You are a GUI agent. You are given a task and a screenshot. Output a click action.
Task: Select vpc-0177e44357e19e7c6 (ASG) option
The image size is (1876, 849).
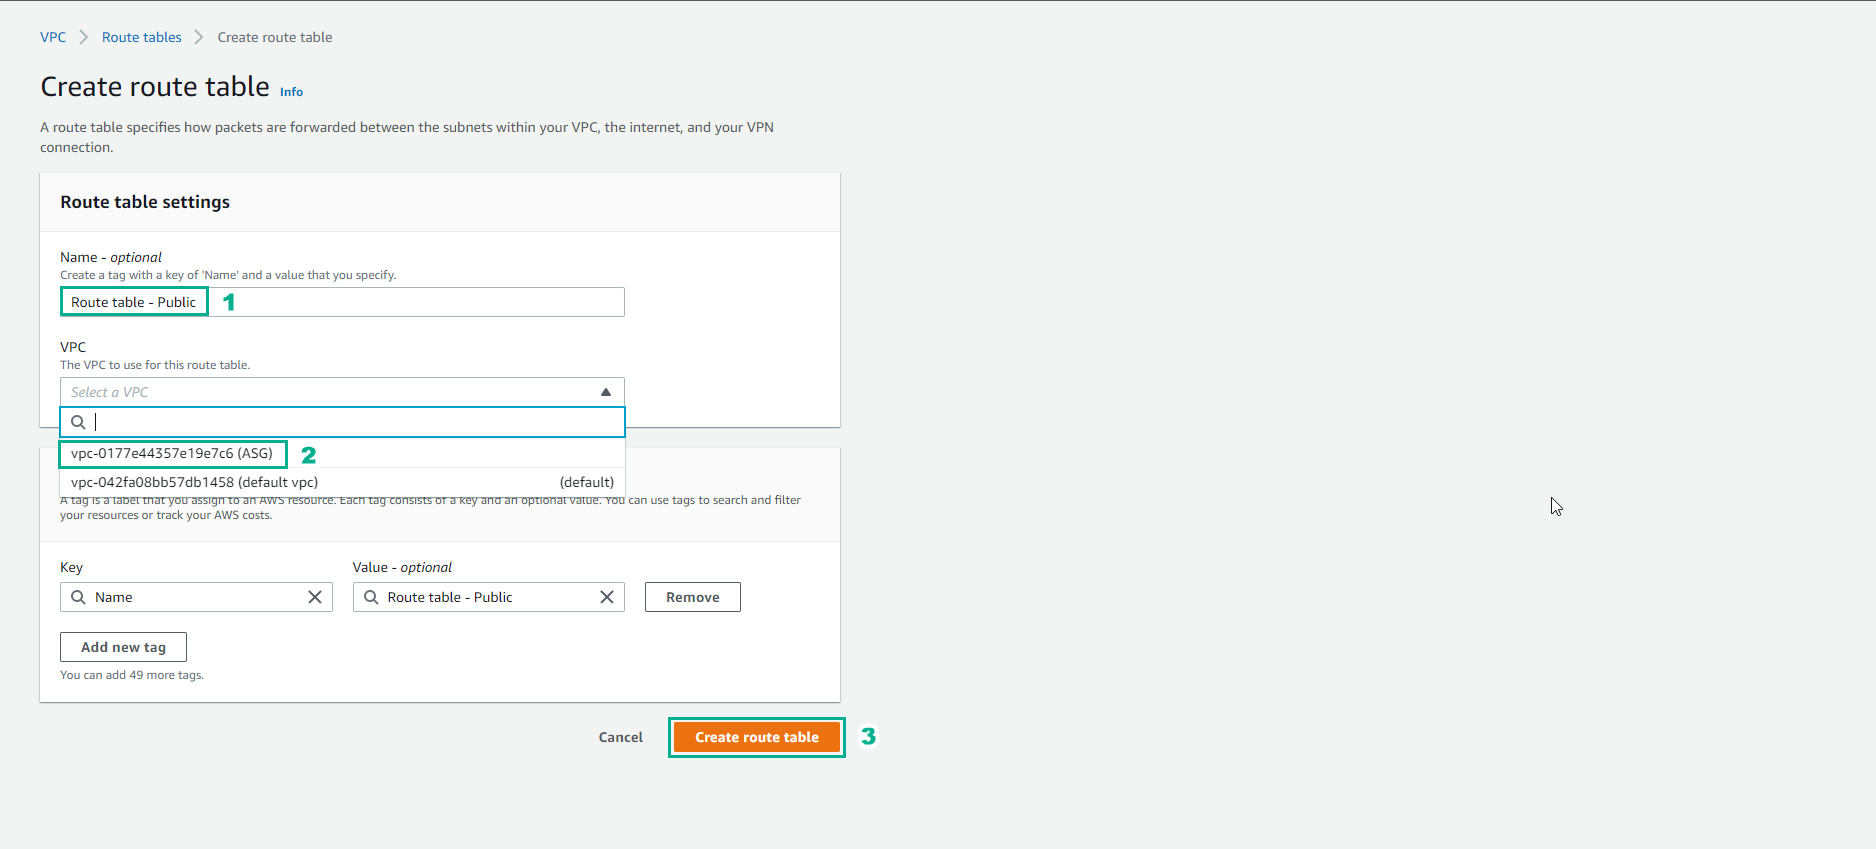[342, 453]
